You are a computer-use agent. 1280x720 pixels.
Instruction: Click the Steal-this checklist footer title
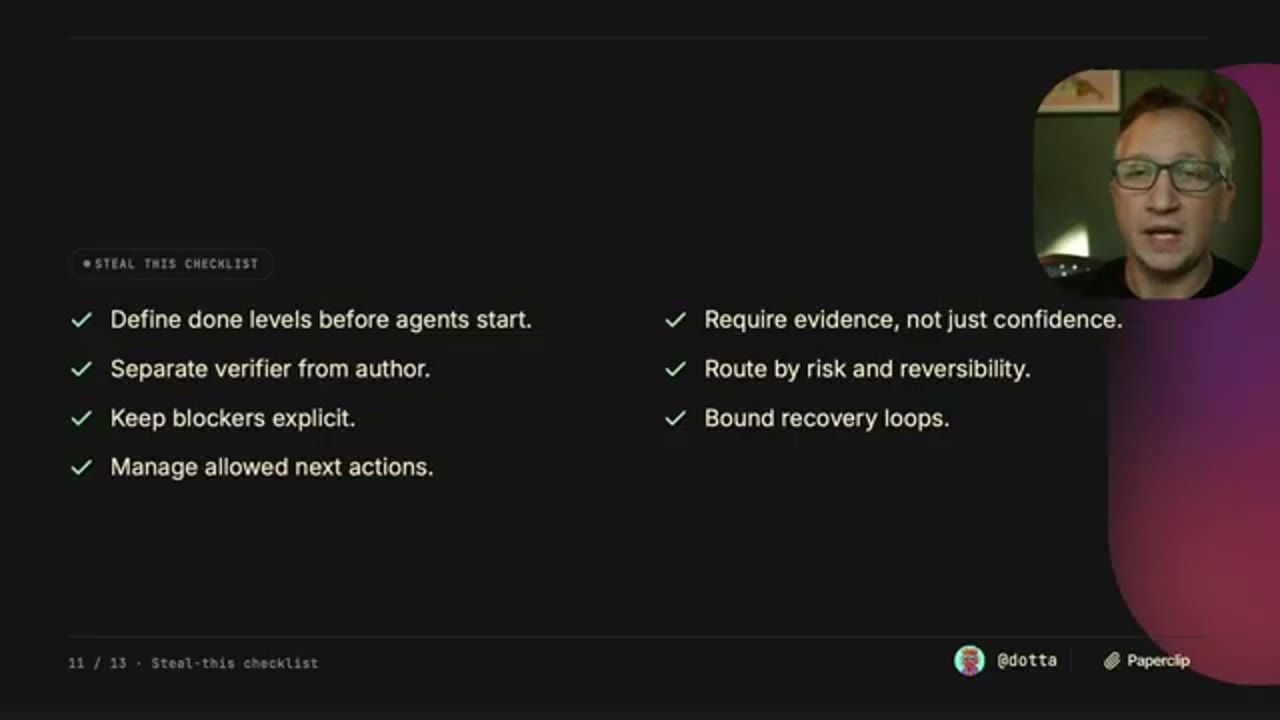(235, 663)
